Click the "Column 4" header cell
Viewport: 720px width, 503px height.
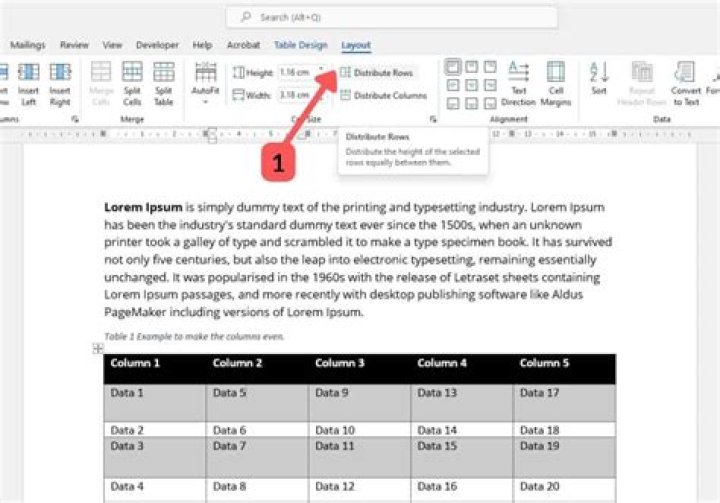[462, 369]
